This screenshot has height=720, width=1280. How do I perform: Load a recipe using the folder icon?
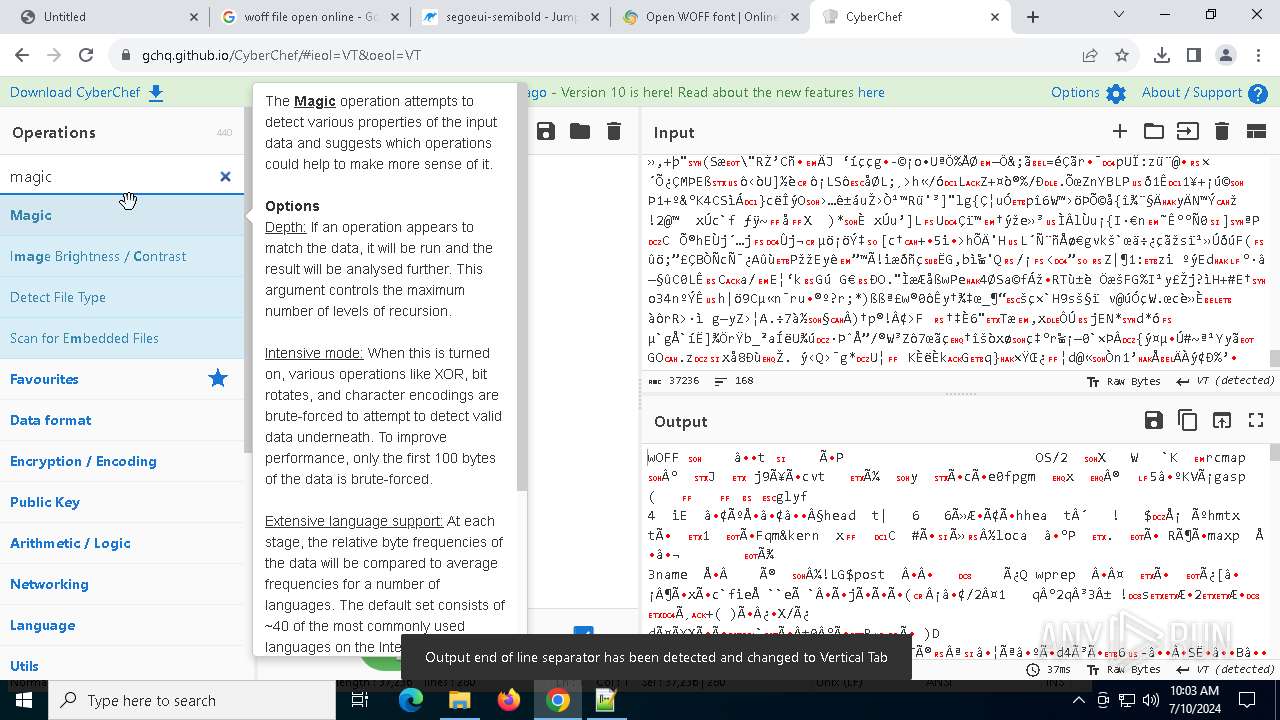[580, 131]
